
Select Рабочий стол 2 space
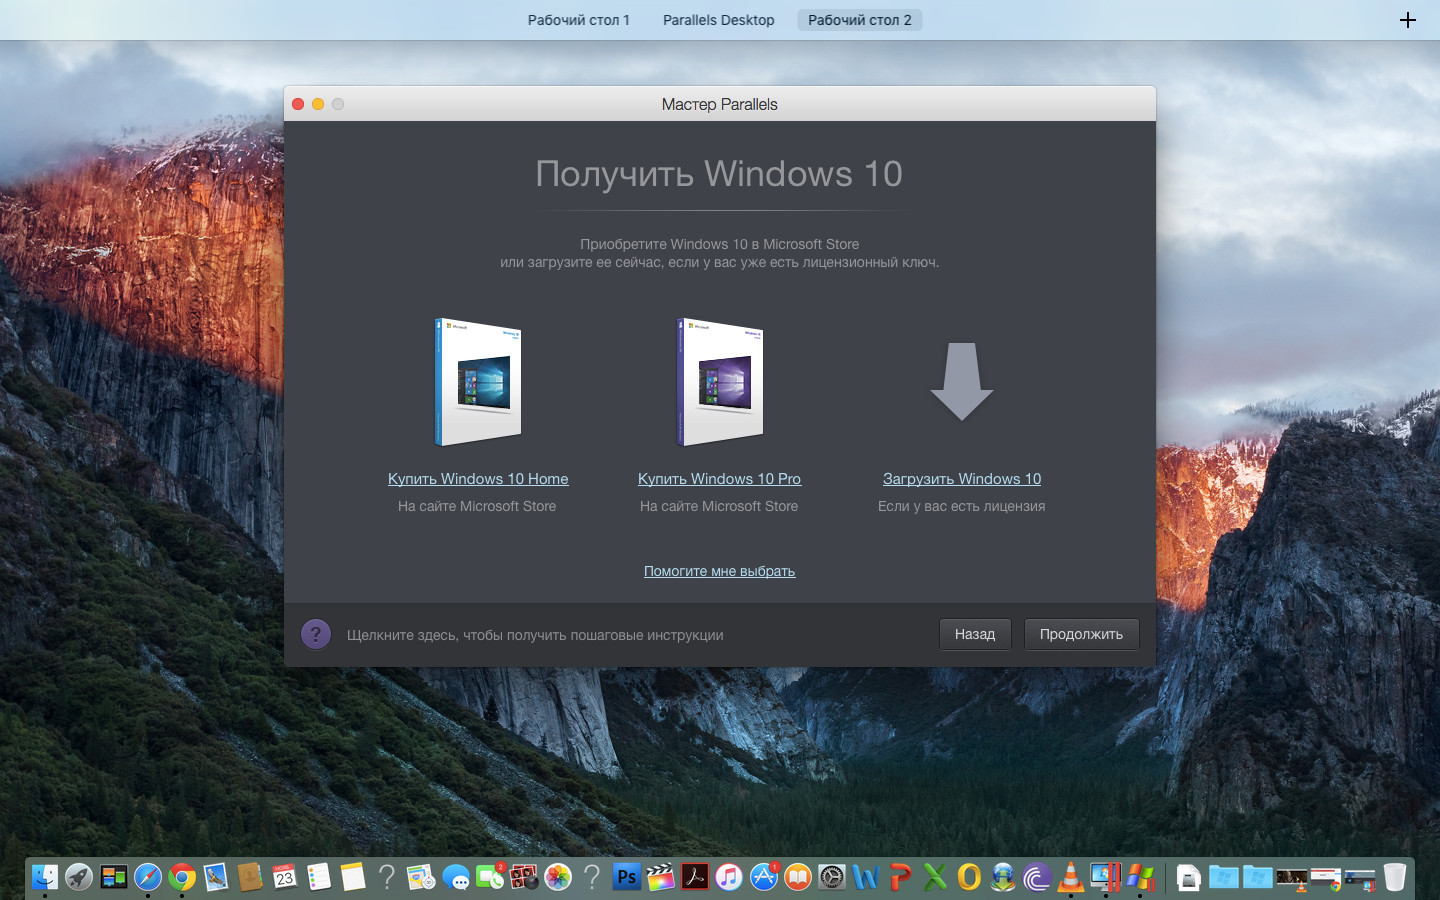(859, 20)
